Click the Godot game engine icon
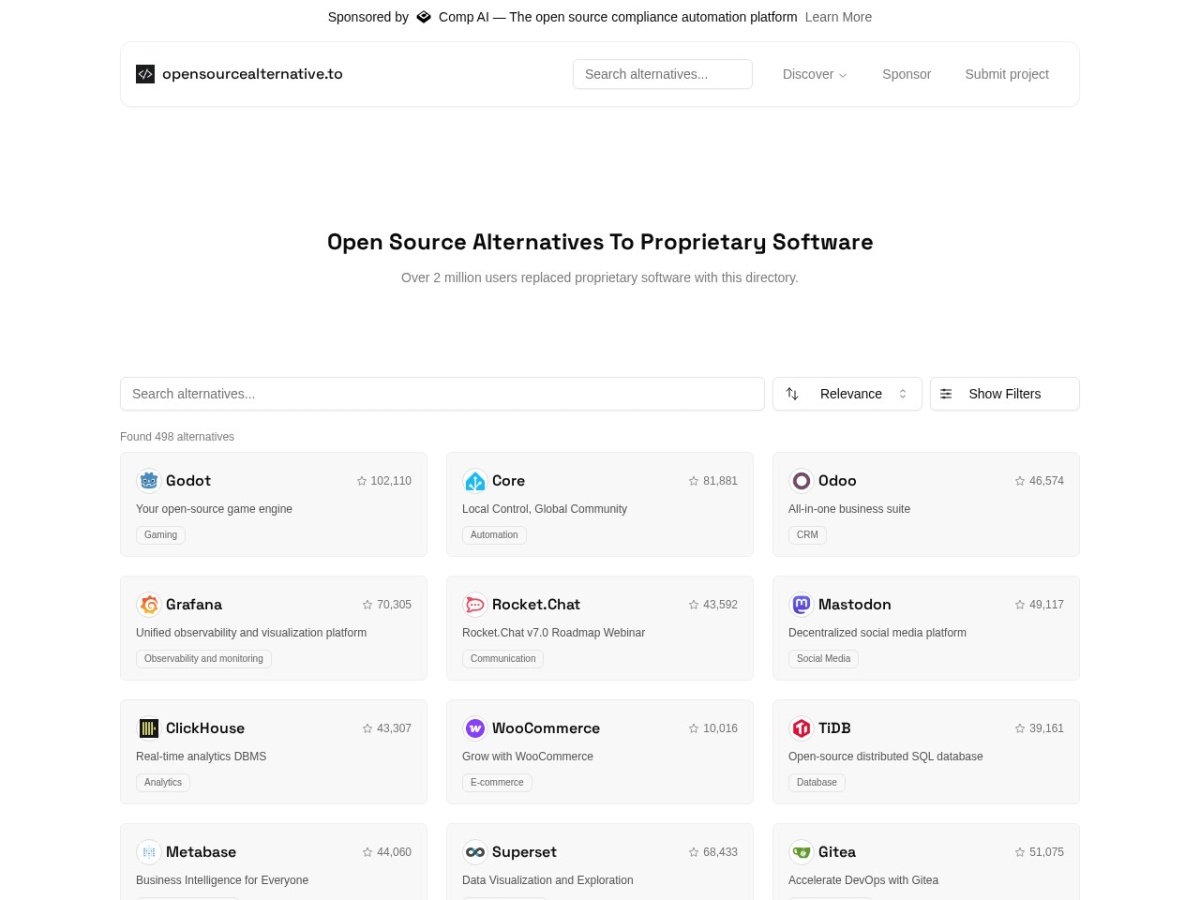 click(x=148, y=481)
